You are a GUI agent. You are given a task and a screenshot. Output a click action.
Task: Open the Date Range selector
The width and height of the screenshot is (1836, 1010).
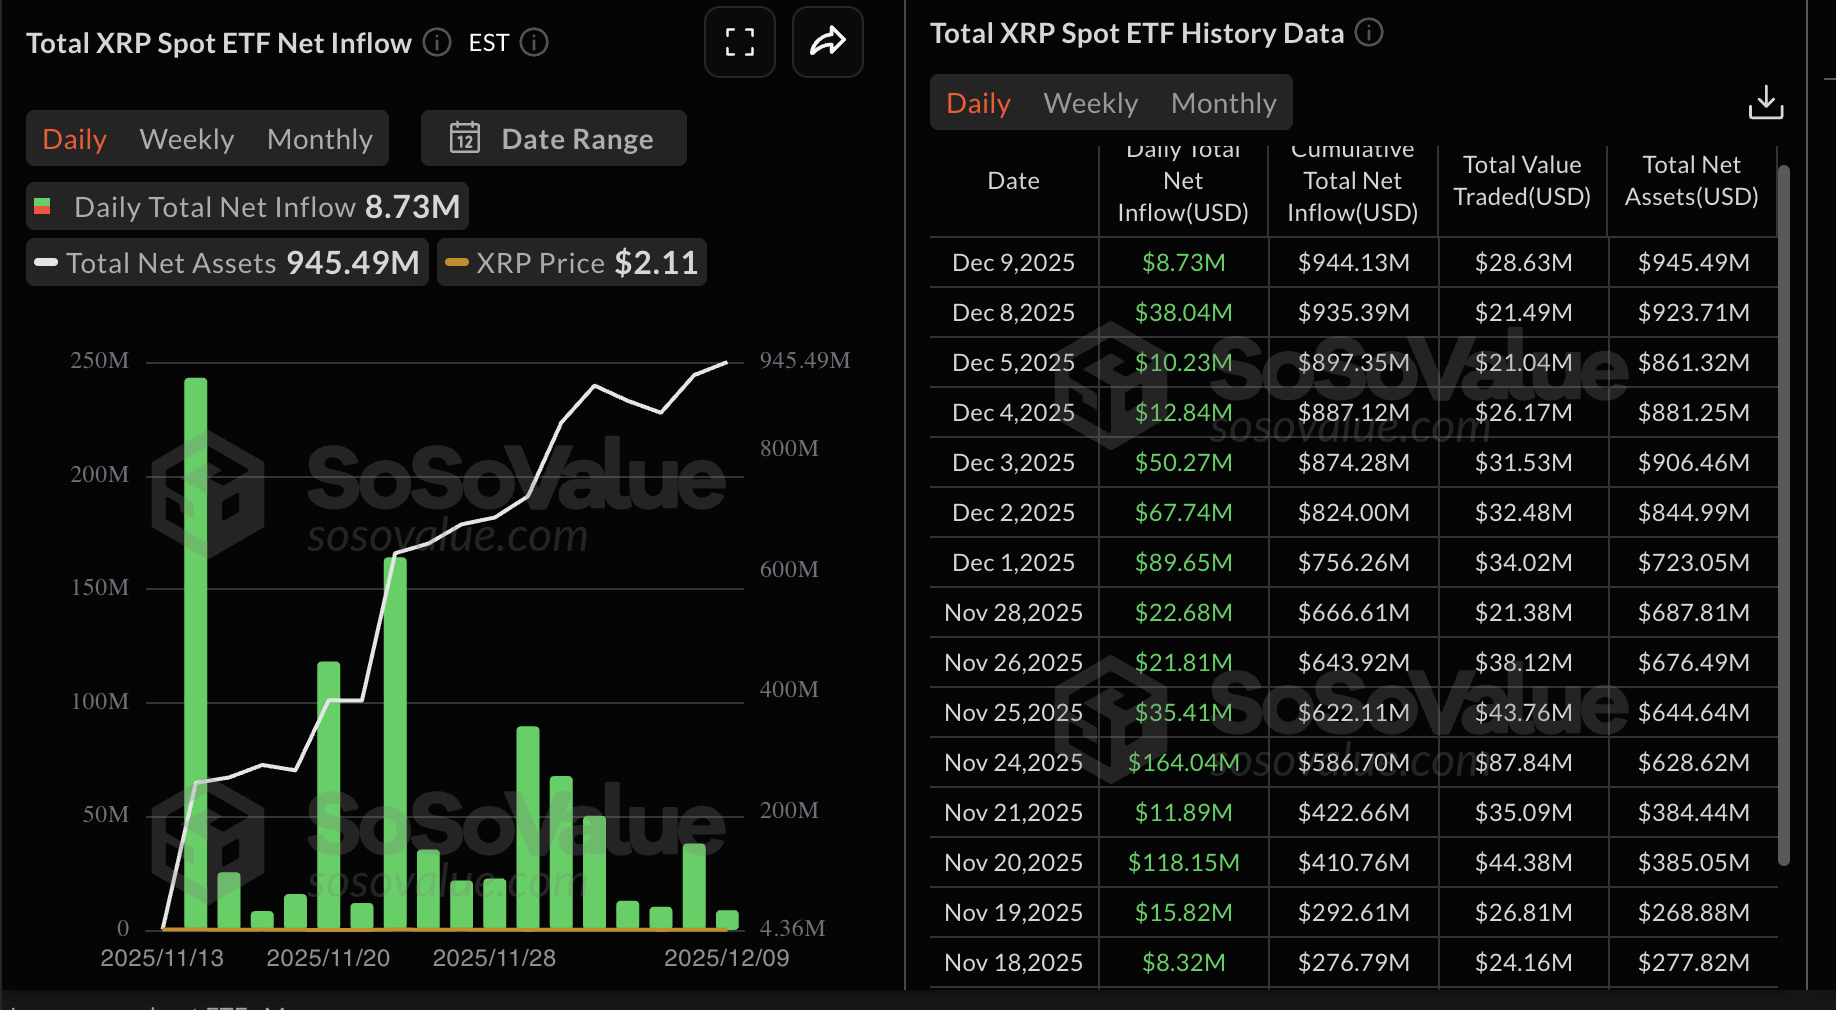[x=553, y=138]
